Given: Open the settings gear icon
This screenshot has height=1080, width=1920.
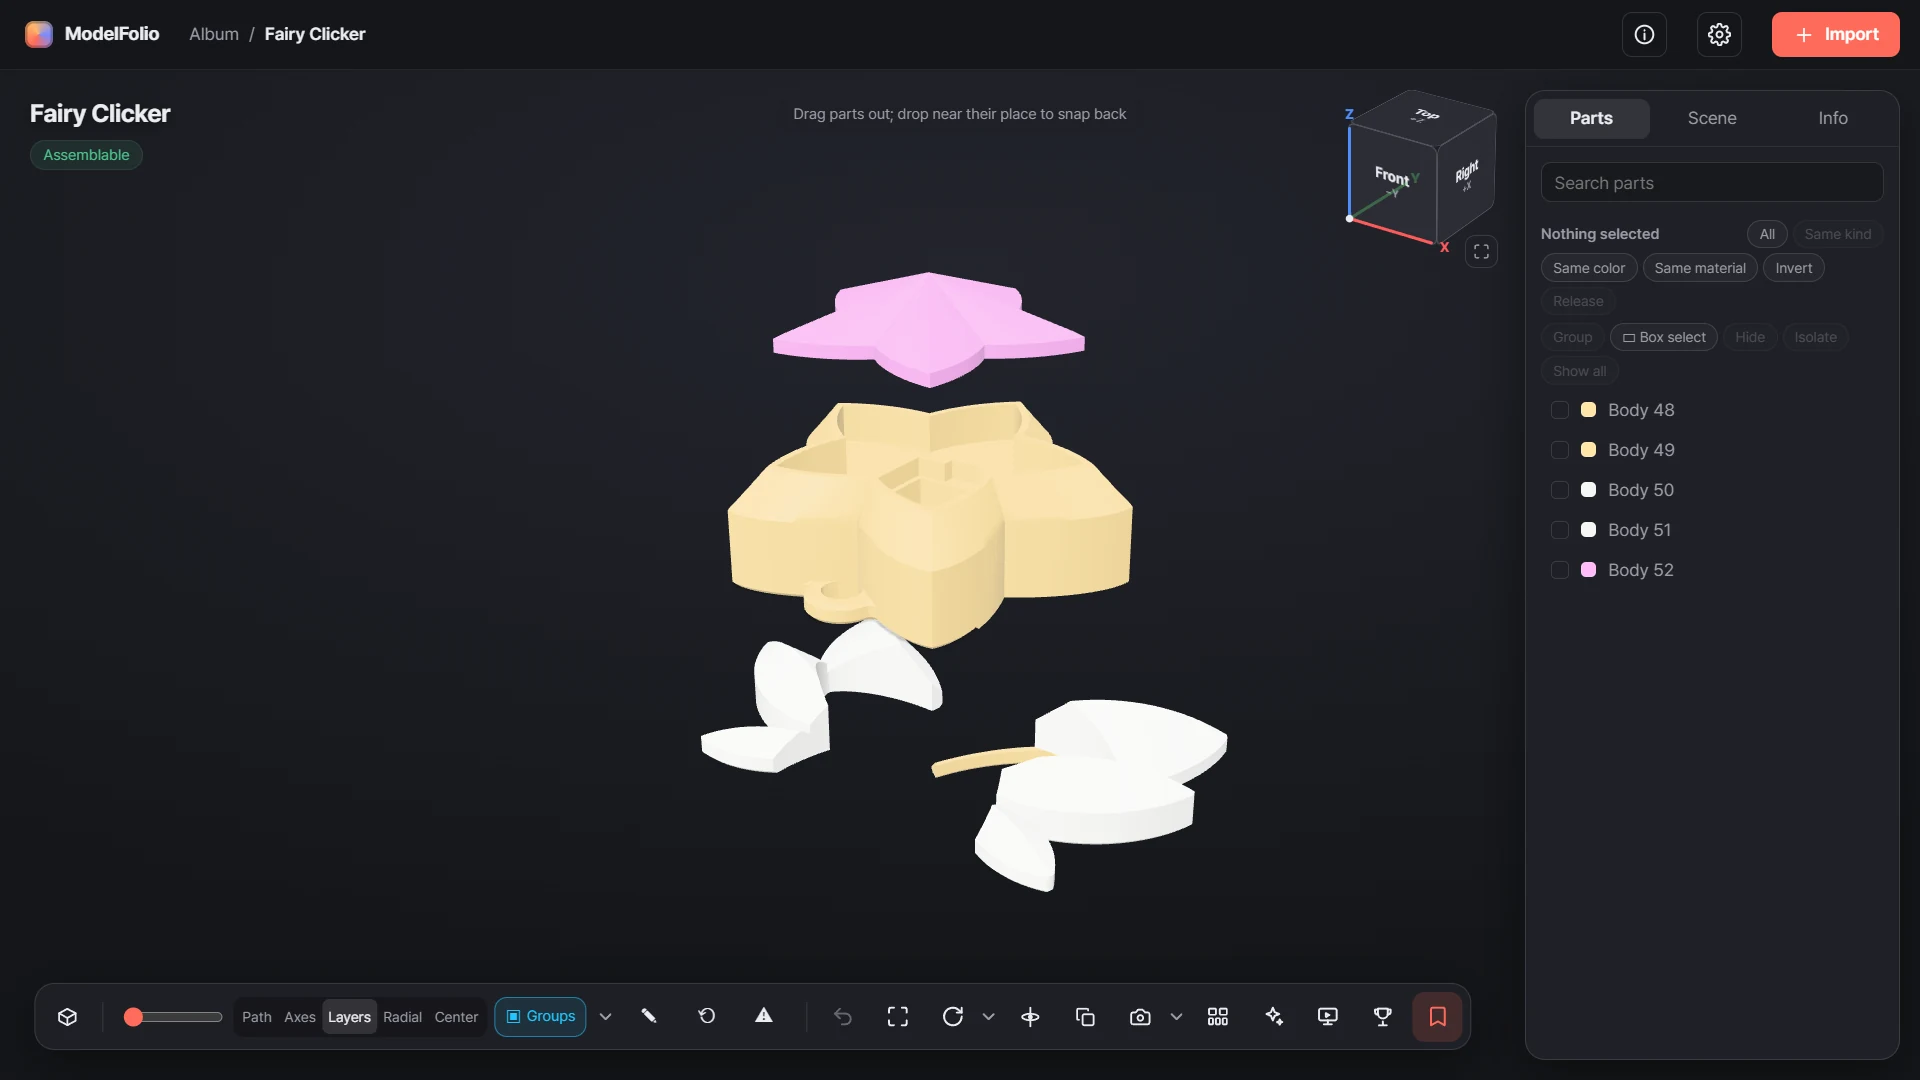Looking at the screenshot, I should (x=1719, y=35).
